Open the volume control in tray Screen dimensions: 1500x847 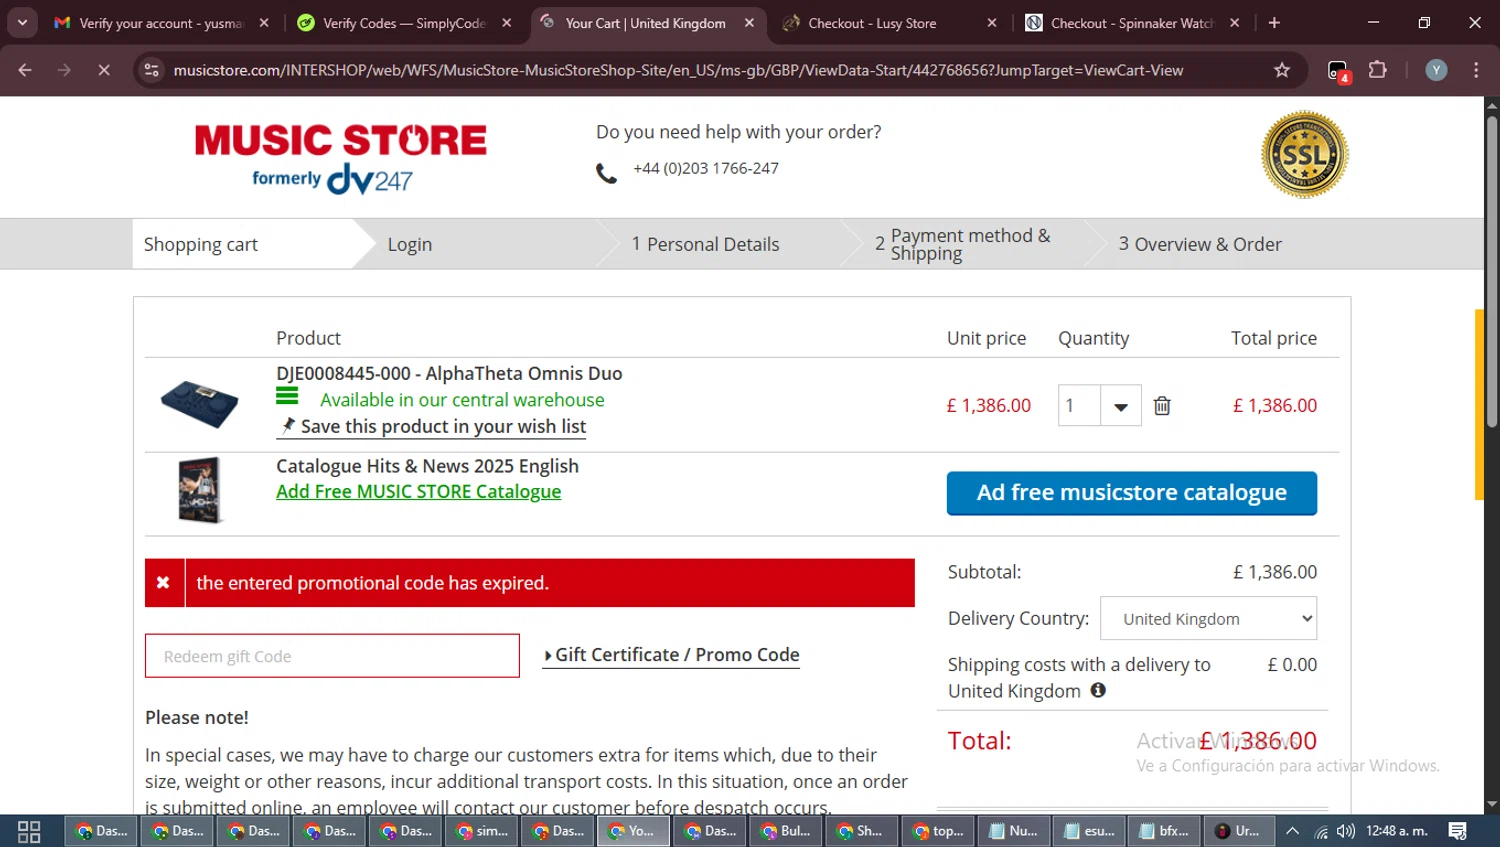pos(1346,831)
